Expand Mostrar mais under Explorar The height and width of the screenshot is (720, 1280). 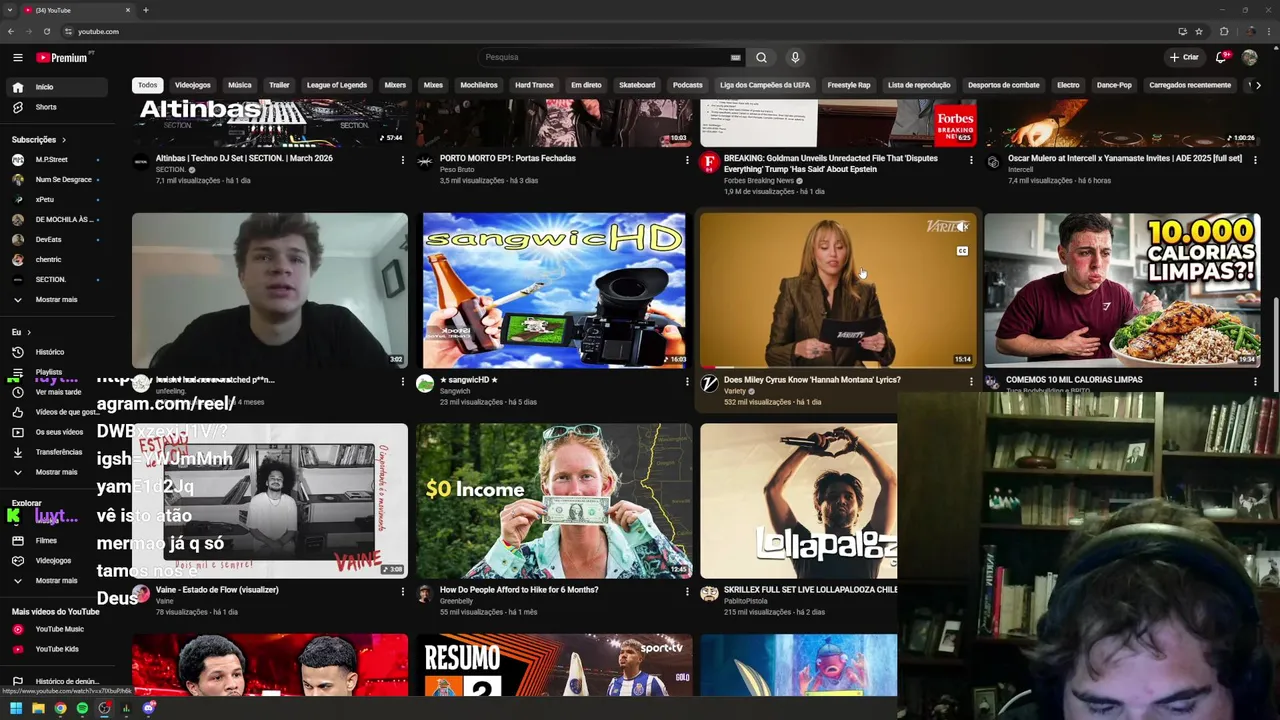[57, 580]
